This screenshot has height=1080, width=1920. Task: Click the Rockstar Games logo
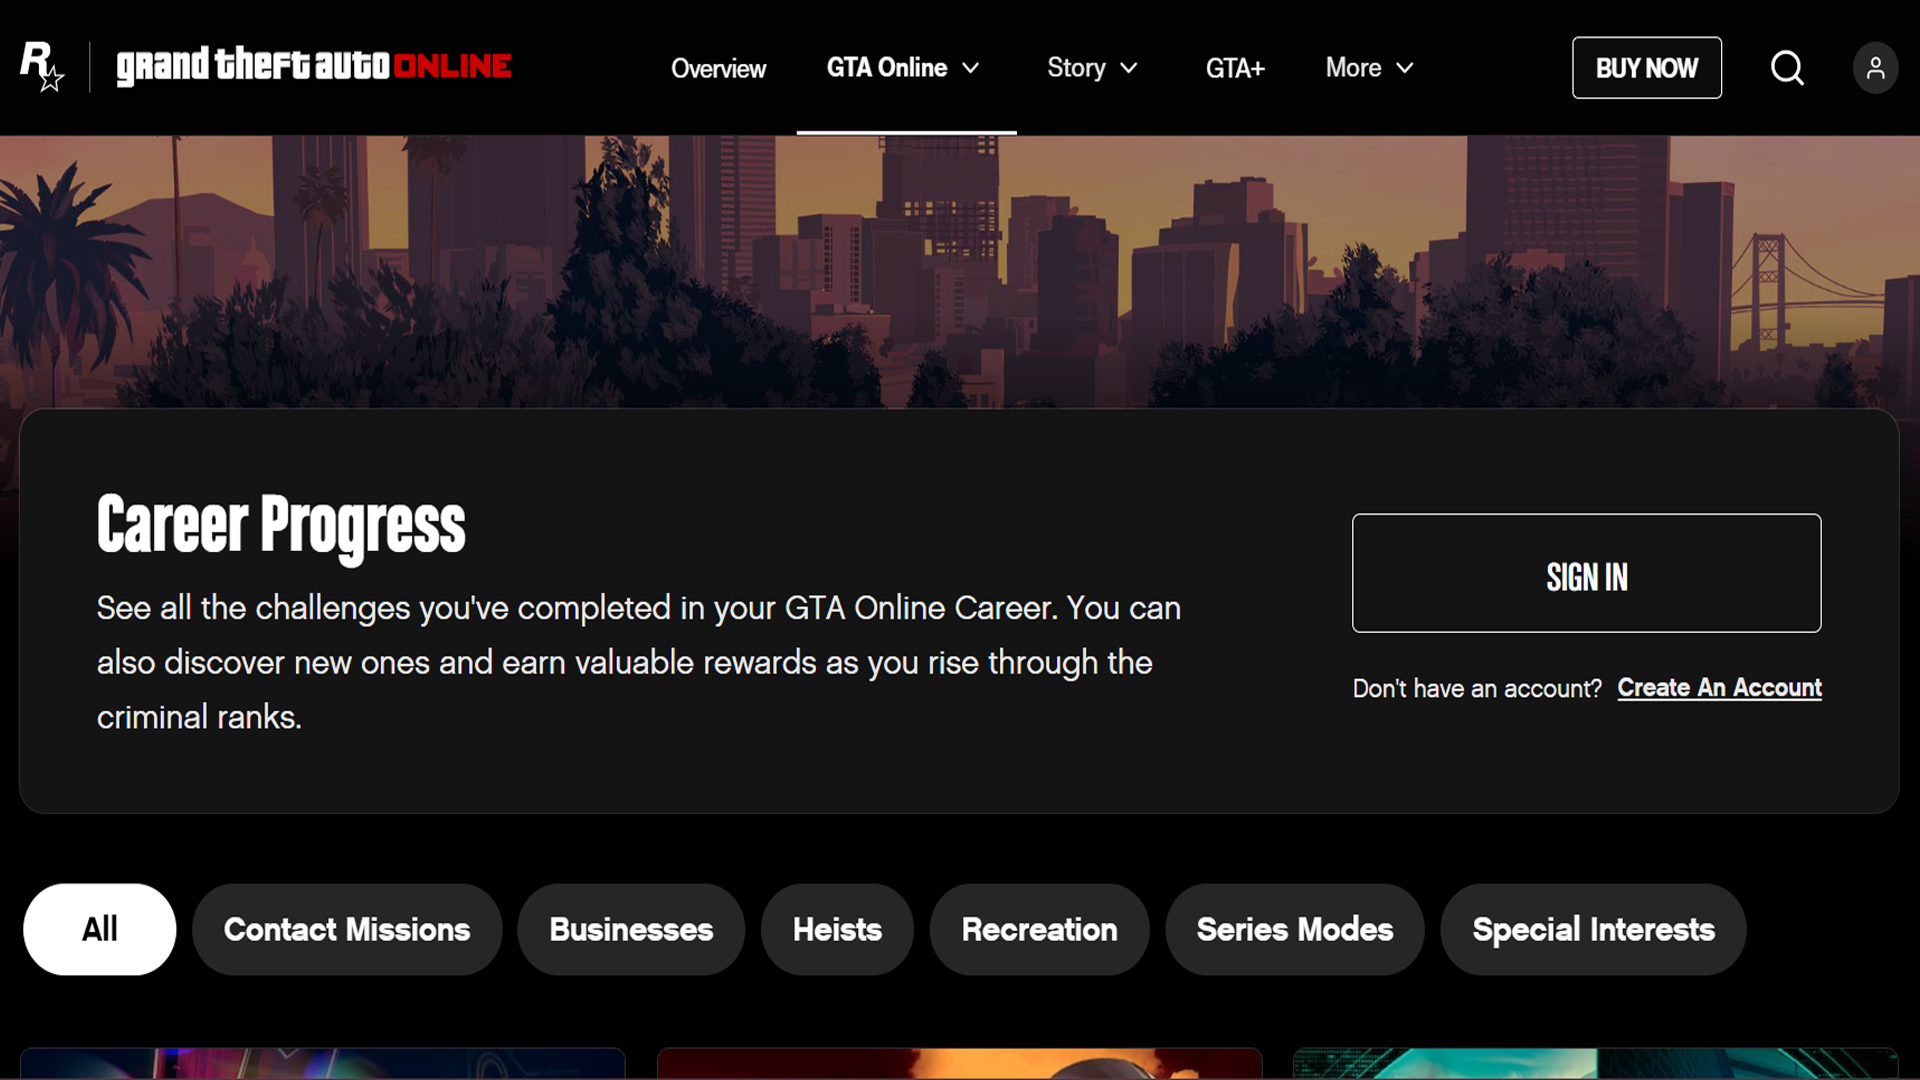click(42, 67)
